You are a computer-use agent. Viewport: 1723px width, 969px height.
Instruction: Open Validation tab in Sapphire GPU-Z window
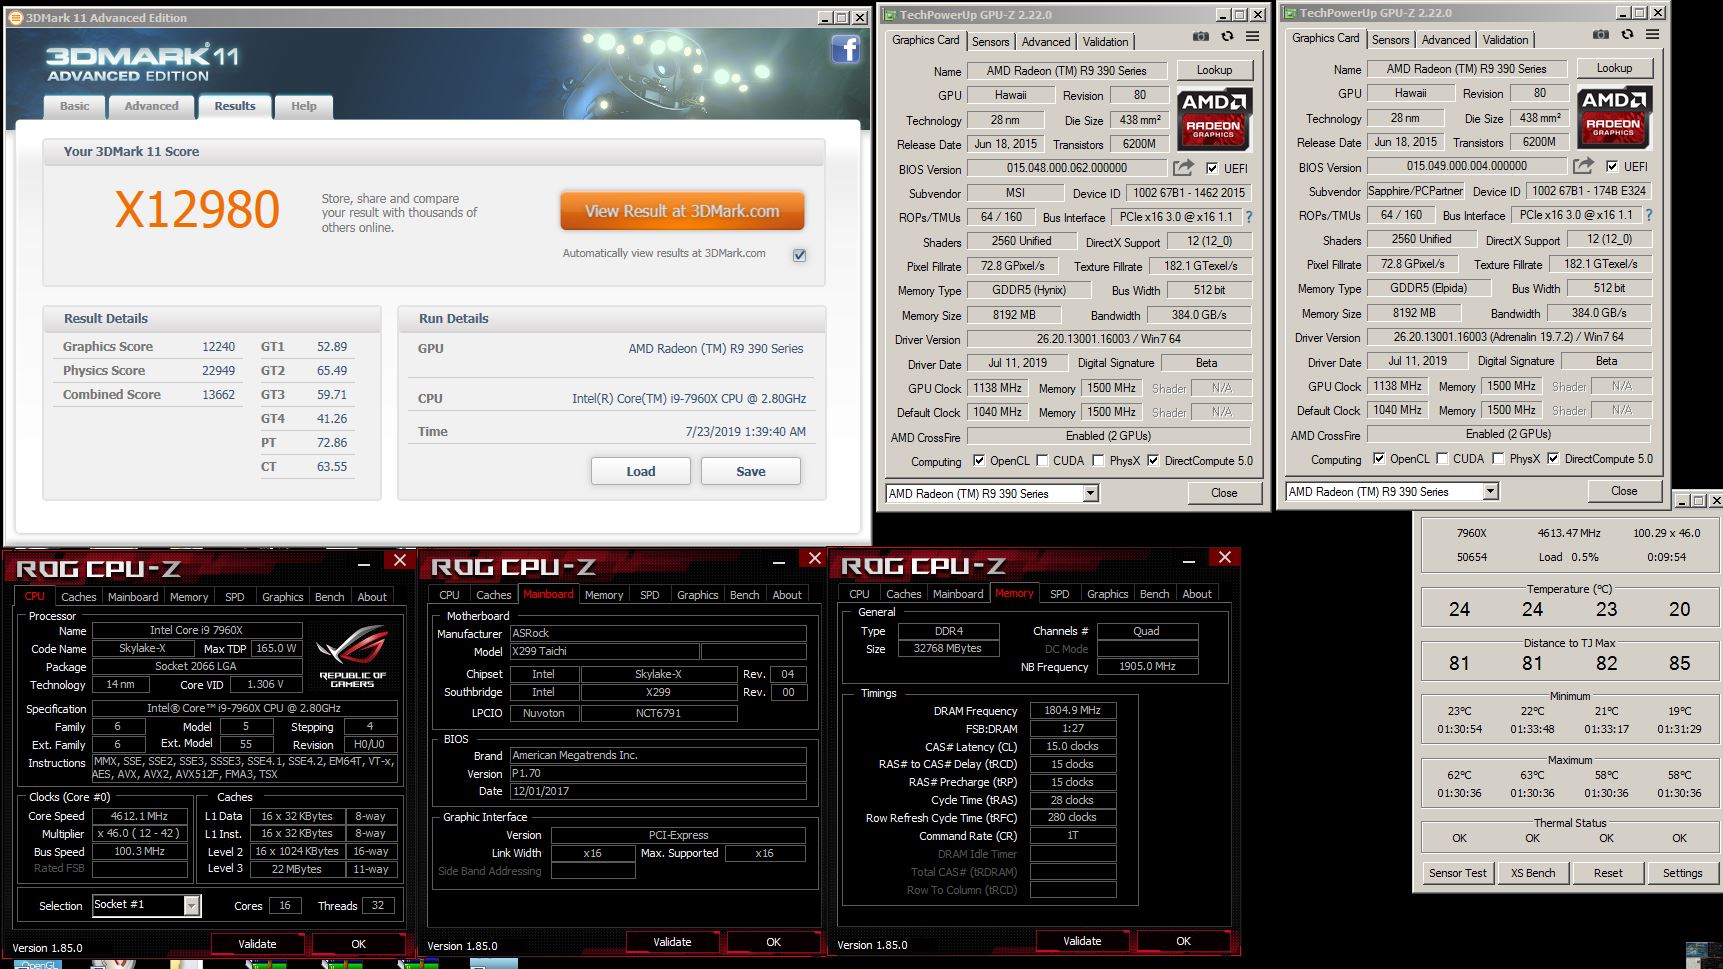point(1505,40)
